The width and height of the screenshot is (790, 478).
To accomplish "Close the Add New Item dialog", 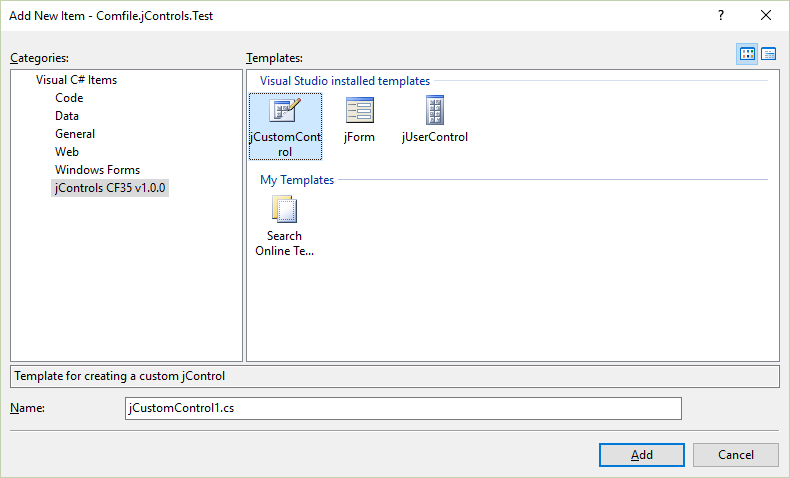I will point(766,16).
